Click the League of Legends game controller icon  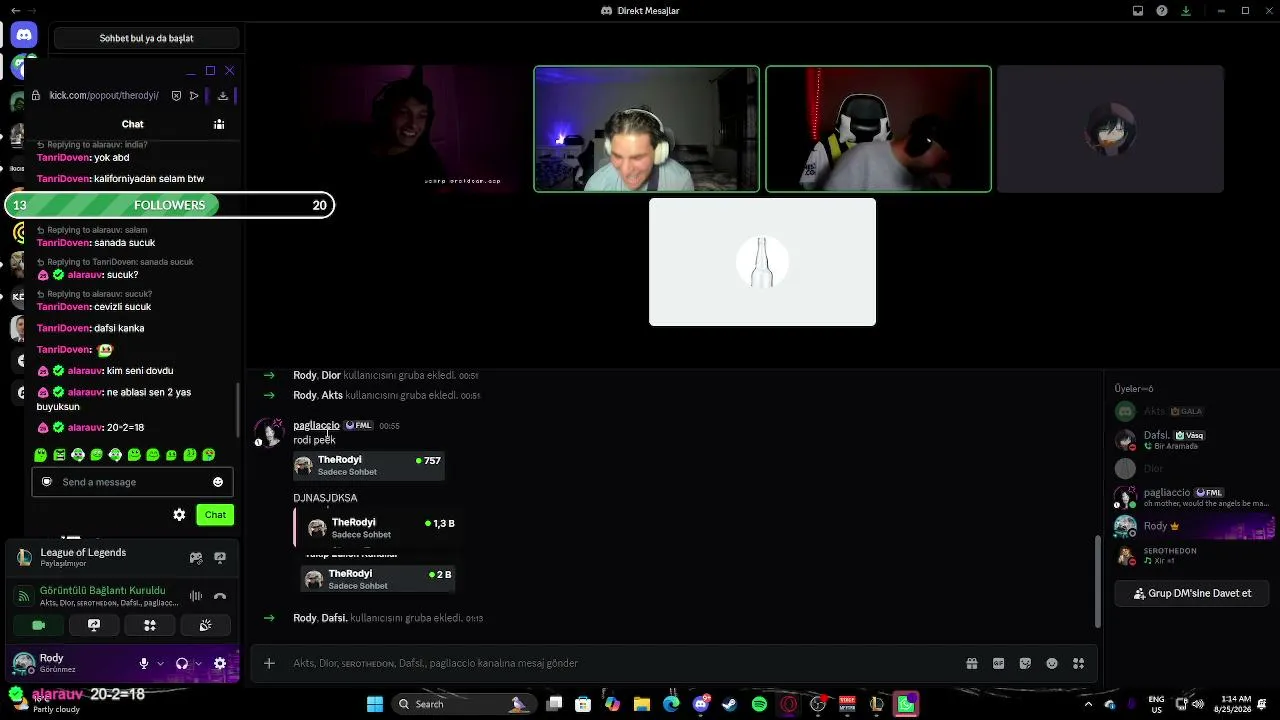coord(196,557)
